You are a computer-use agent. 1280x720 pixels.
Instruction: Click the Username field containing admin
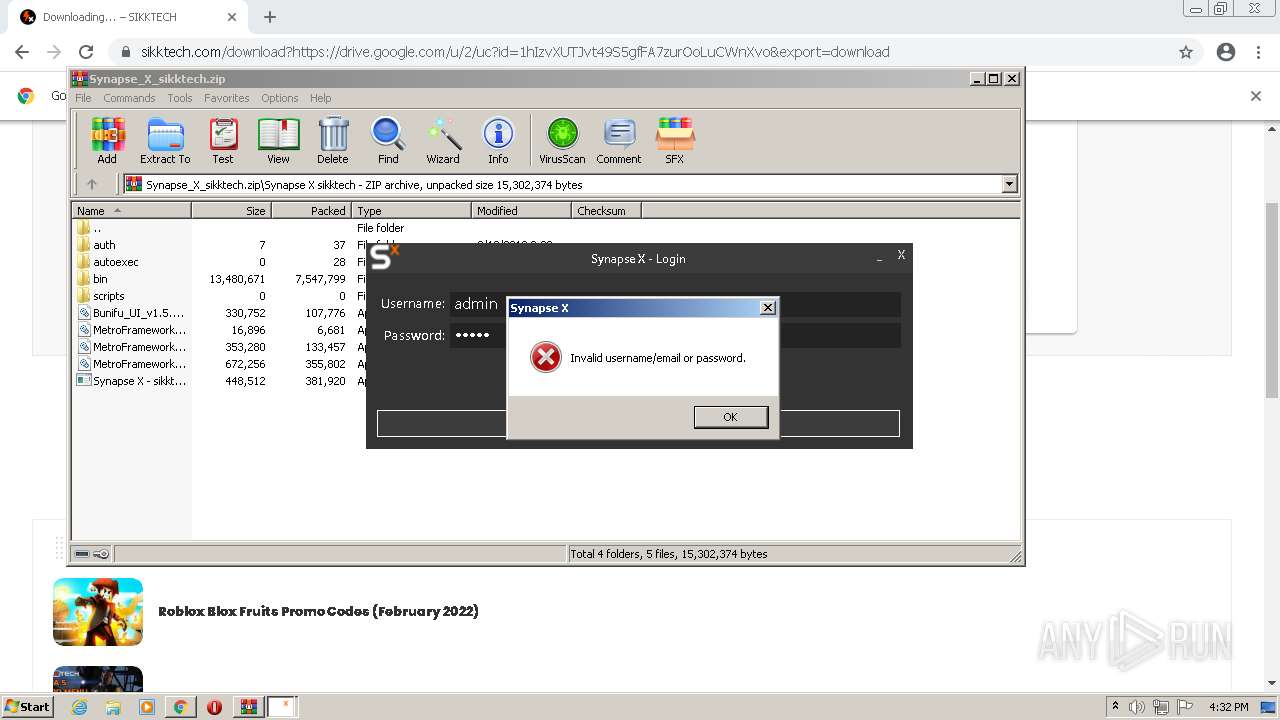click(675, 304)
